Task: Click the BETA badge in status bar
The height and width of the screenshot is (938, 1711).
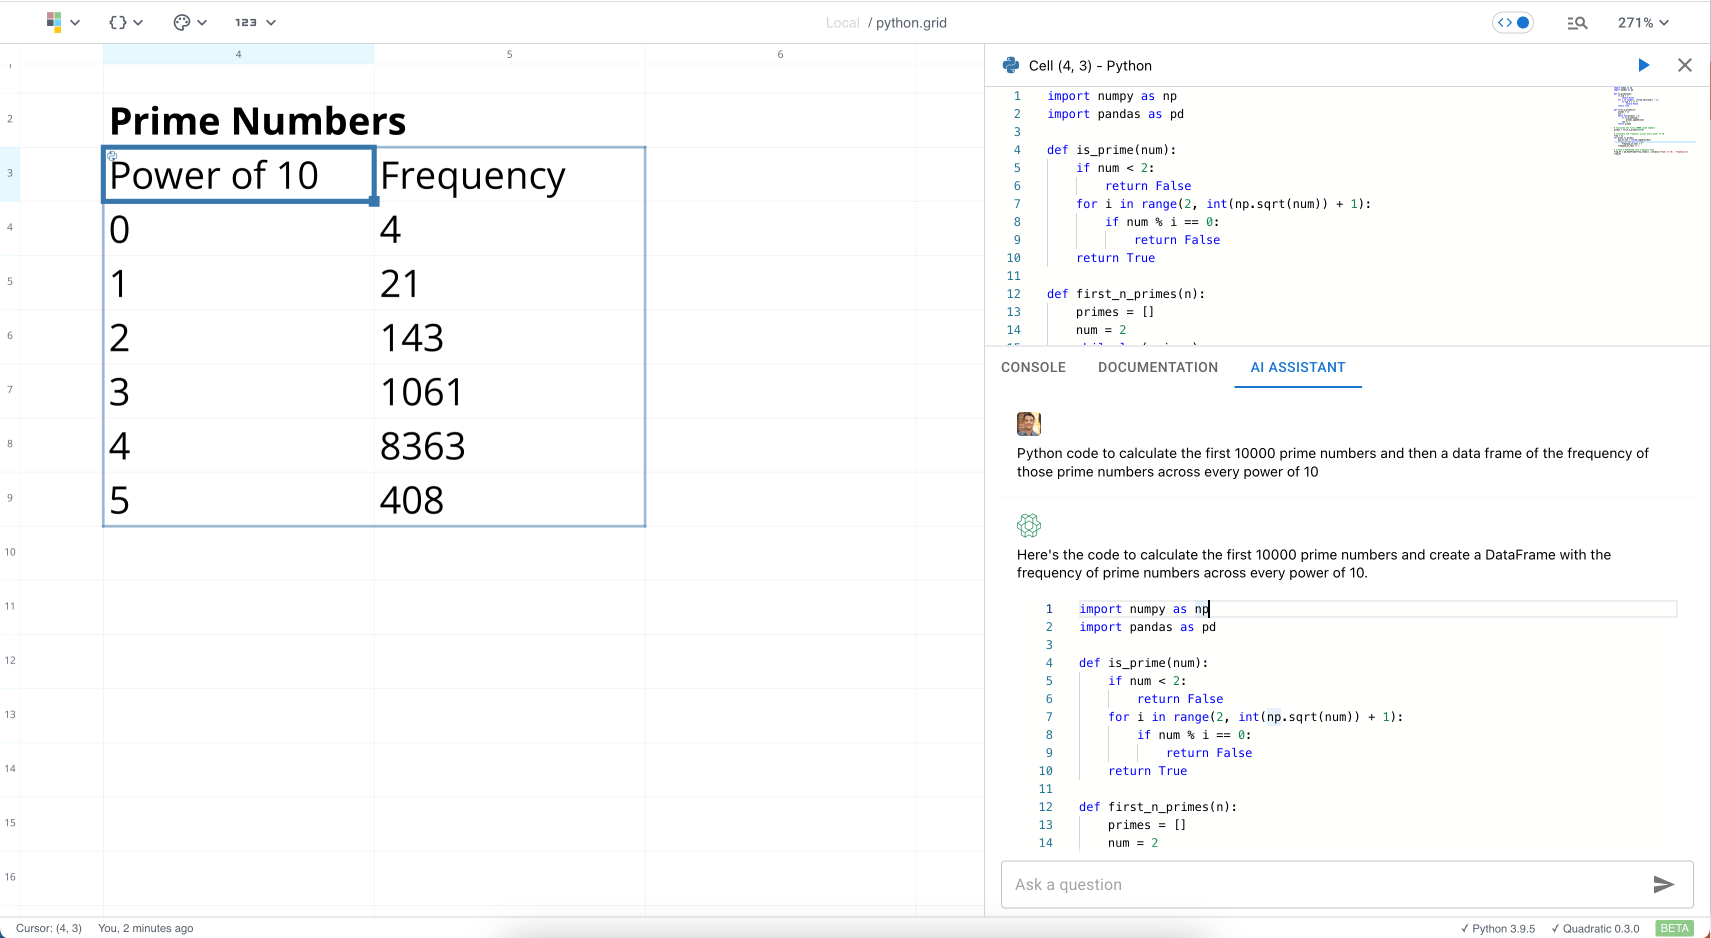Action: pyautogui.click(x=1674, y=928)
